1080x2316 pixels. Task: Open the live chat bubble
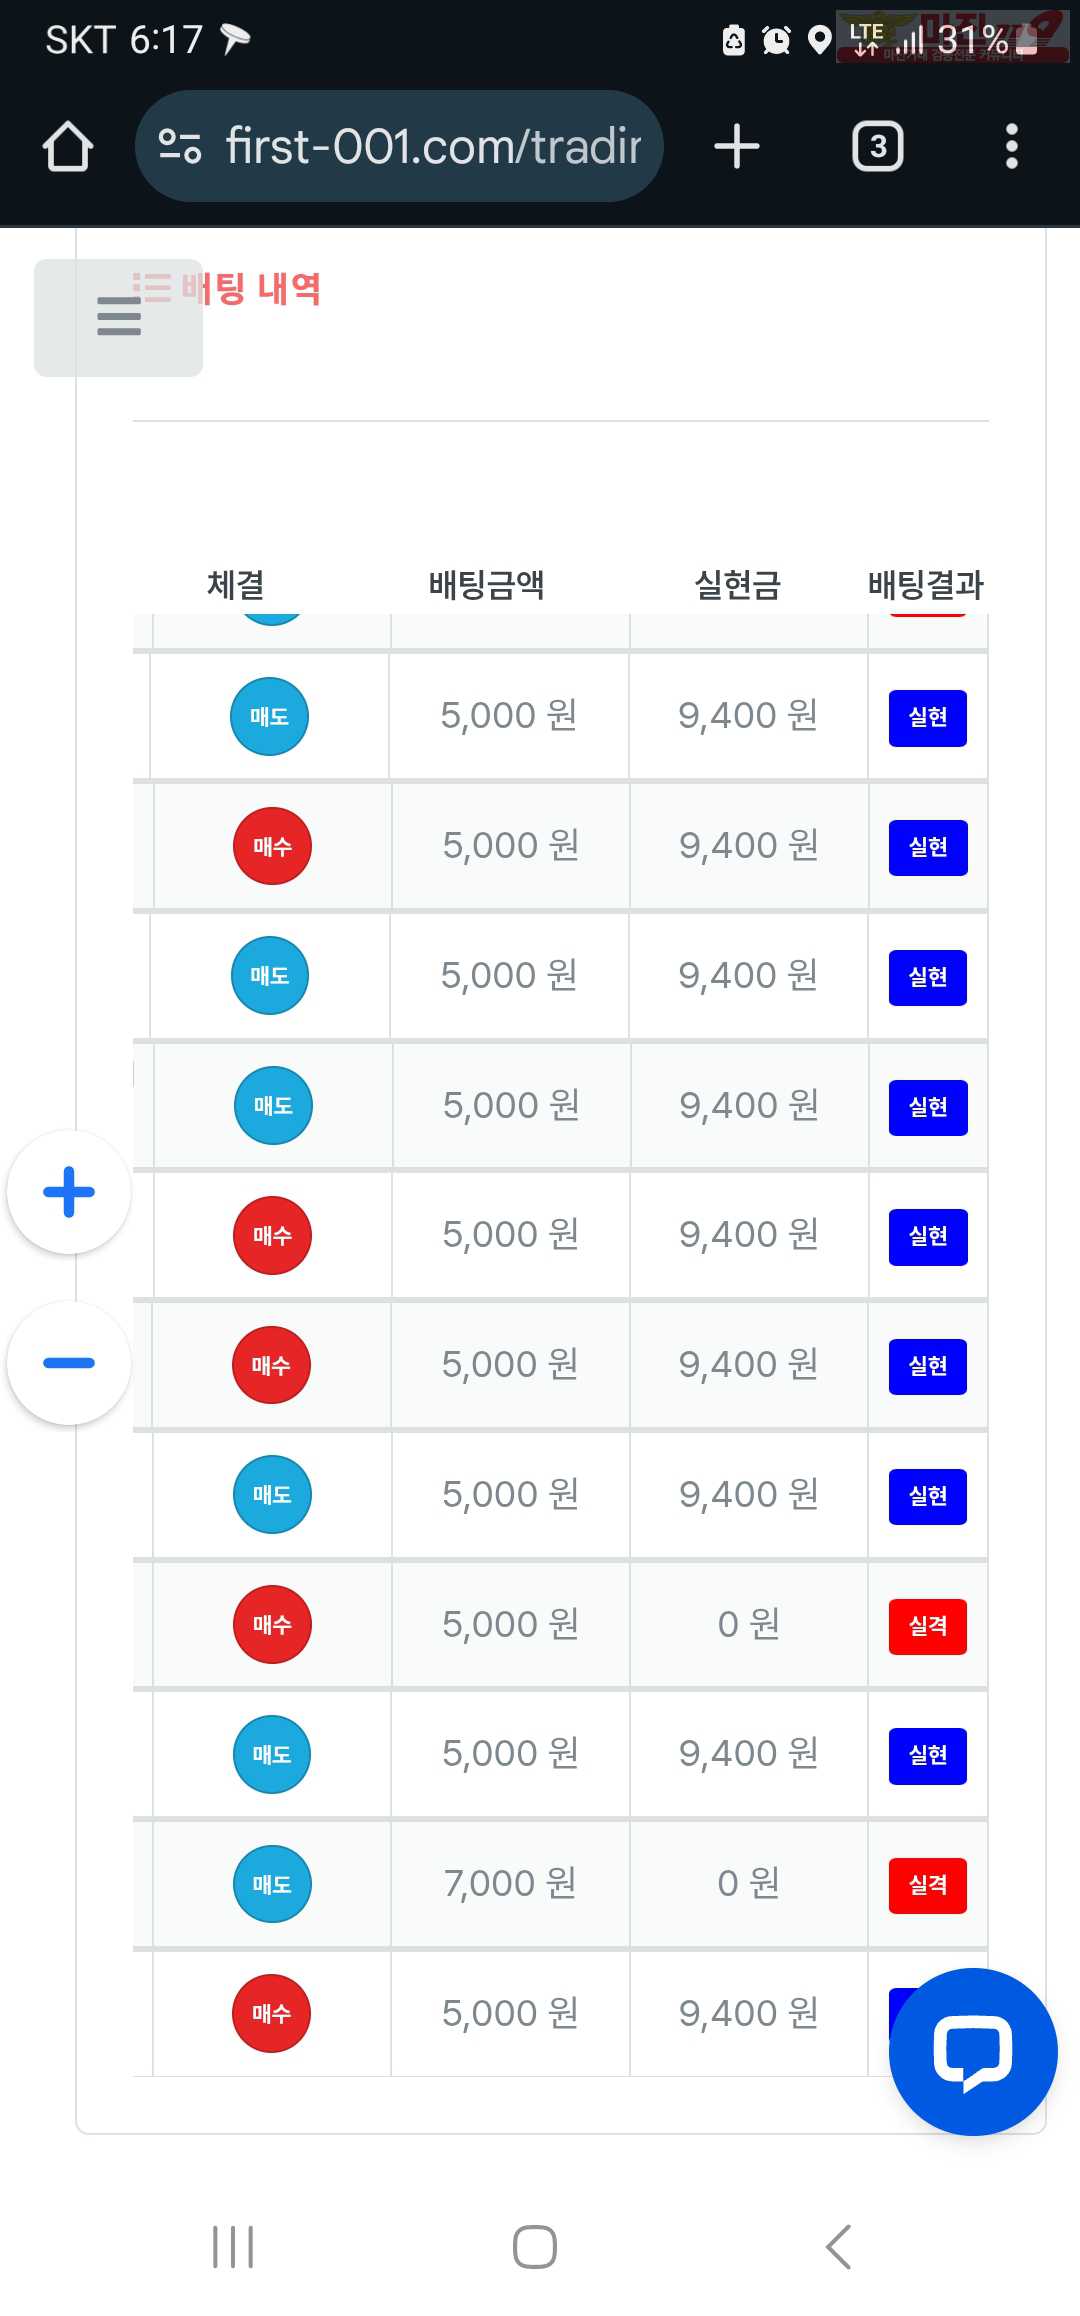[973, 2052]
